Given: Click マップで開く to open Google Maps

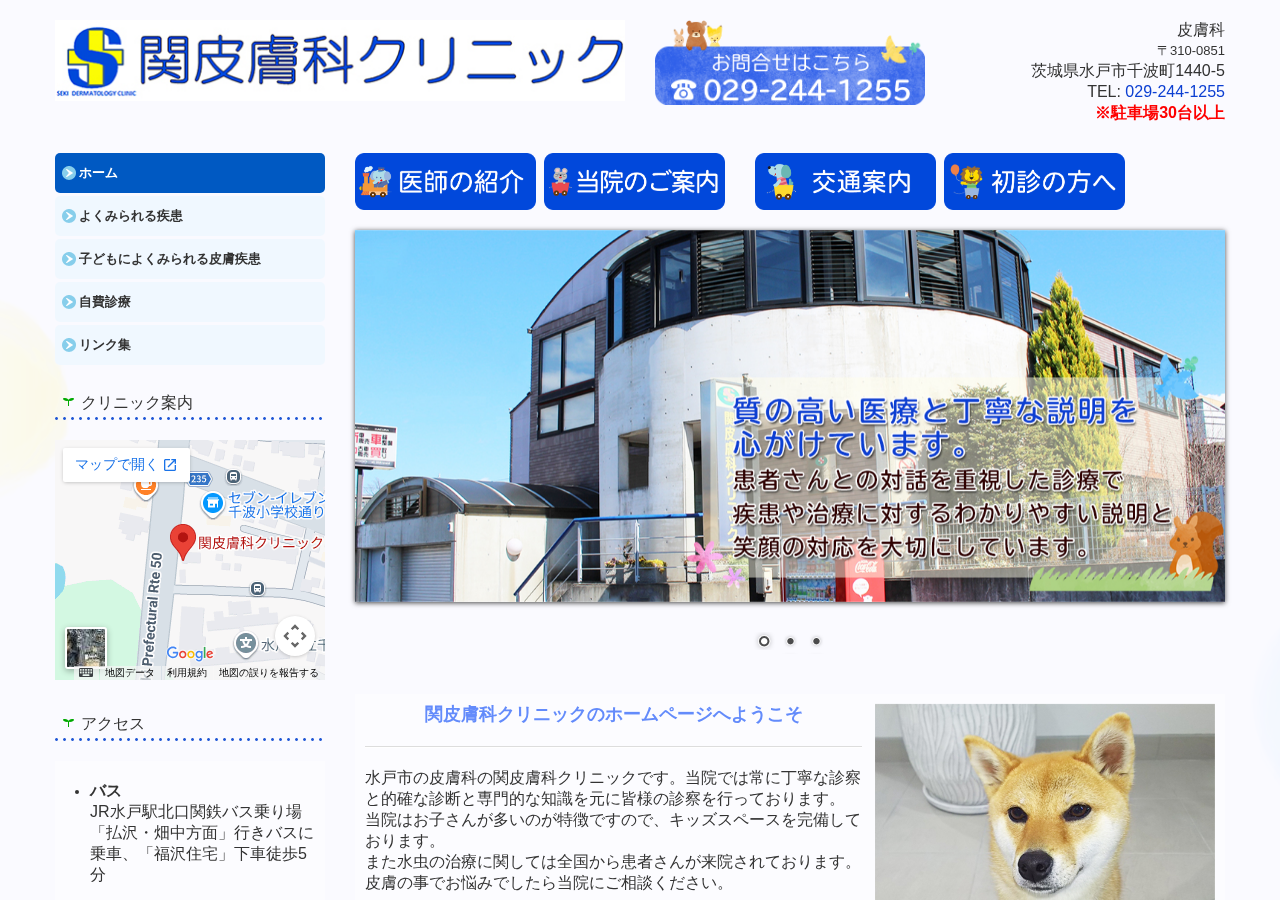Looking at the screenshot, I should 126,465.
